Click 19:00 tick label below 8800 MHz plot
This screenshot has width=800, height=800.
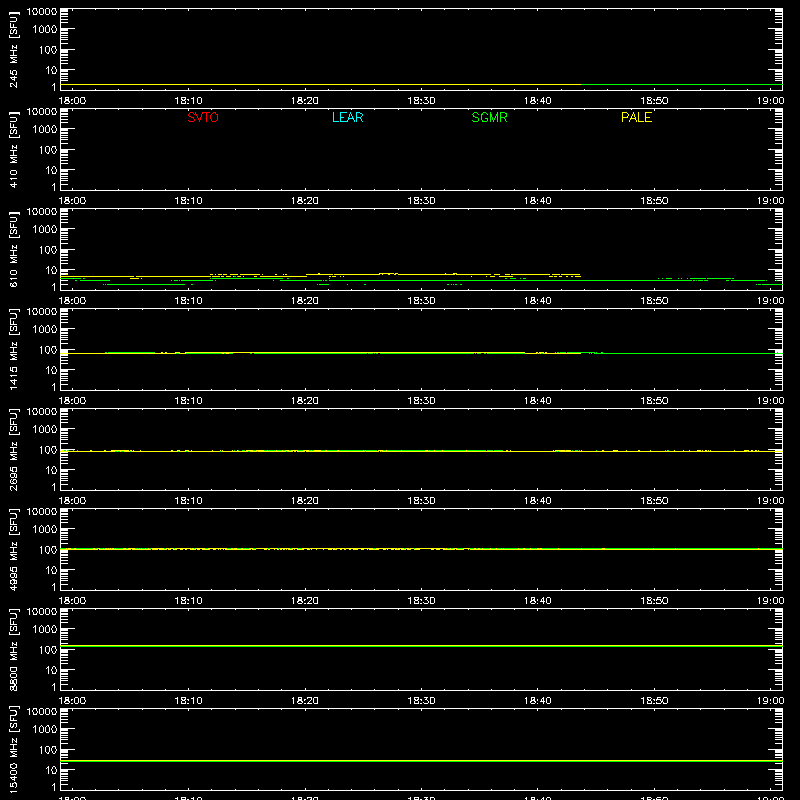point(770,701)
